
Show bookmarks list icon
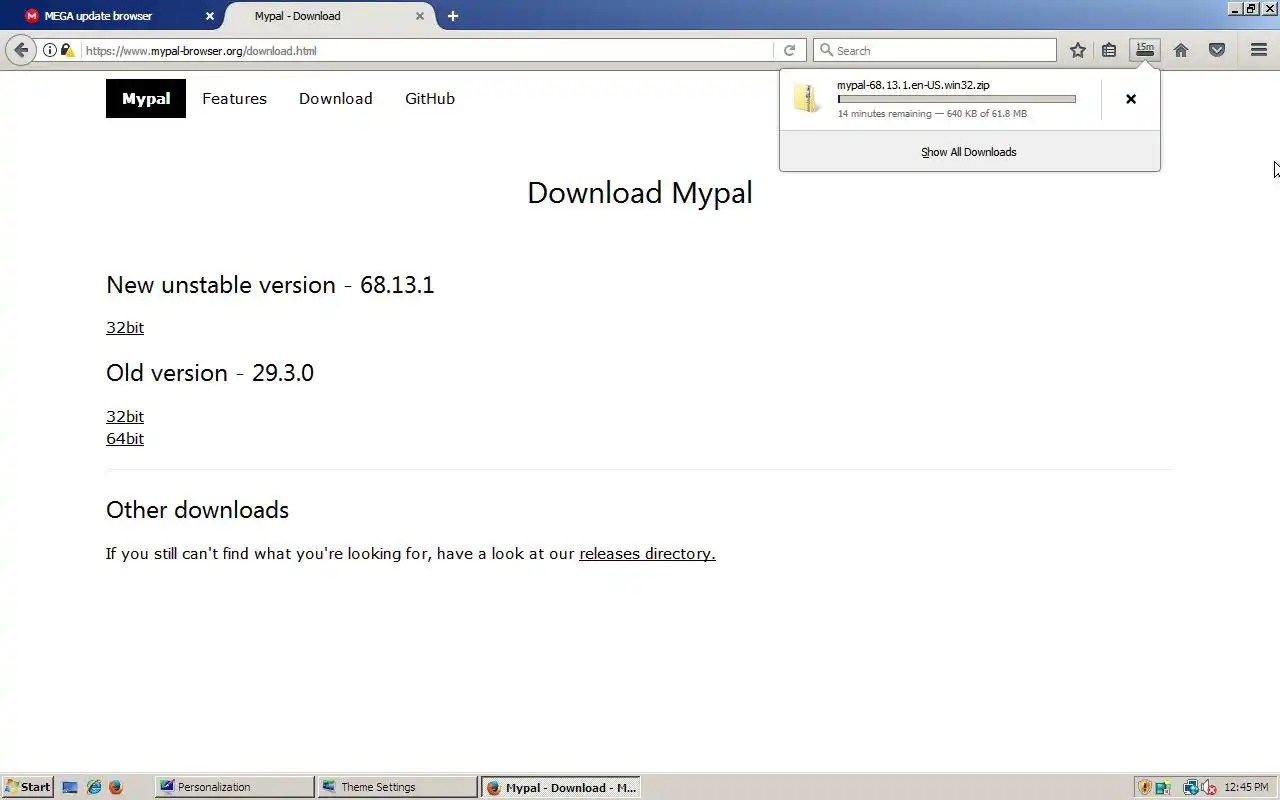(1109, 50)
